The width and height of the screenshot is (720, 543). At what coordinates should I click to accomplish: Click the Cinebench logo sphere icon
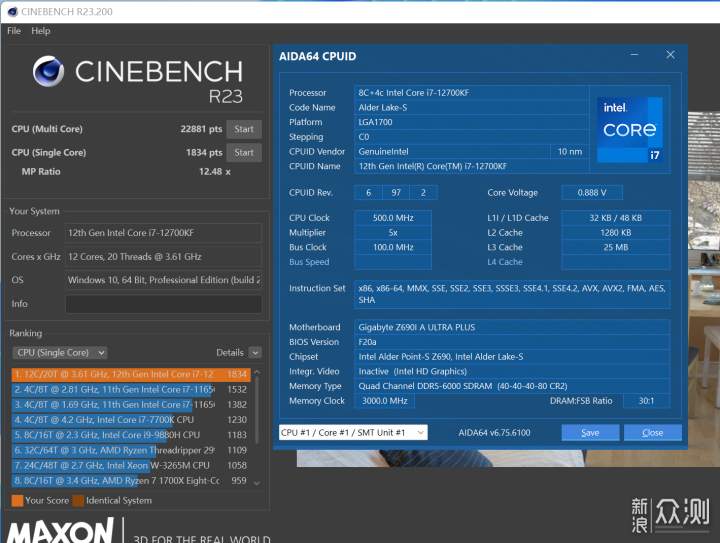coord(48,72)
